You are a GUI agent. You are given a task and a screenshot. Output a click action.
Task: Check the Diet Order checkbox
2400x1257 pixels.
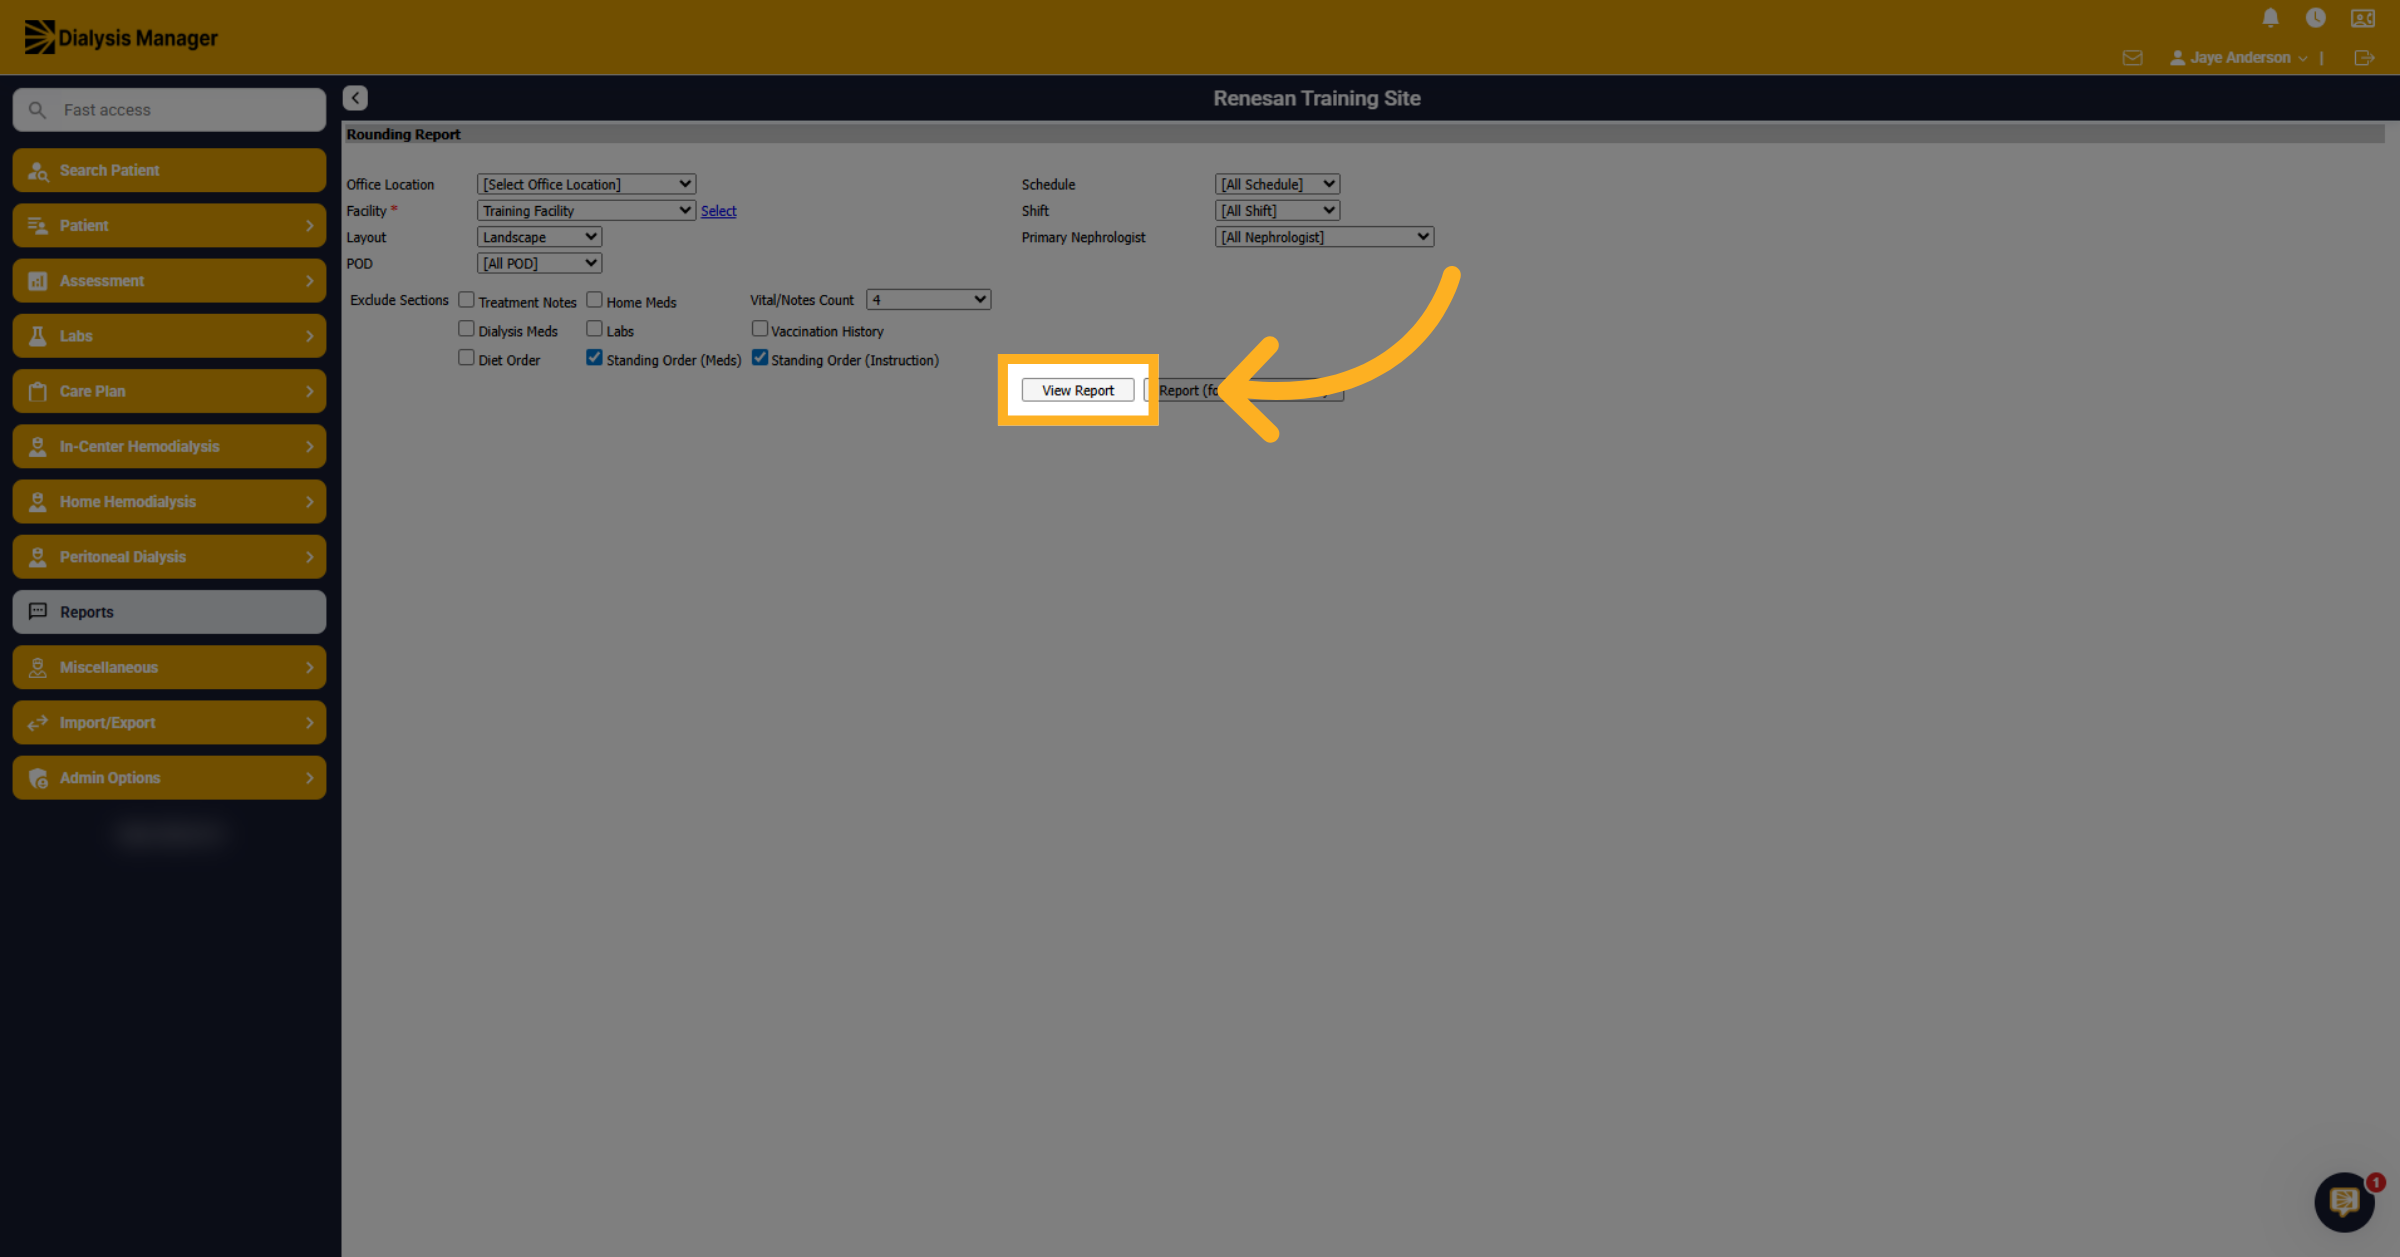click(466, 358)
